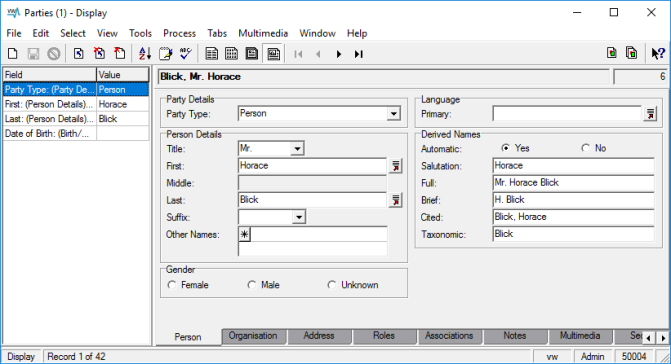Click the Last name field containing Blick

tap(312, 200)
